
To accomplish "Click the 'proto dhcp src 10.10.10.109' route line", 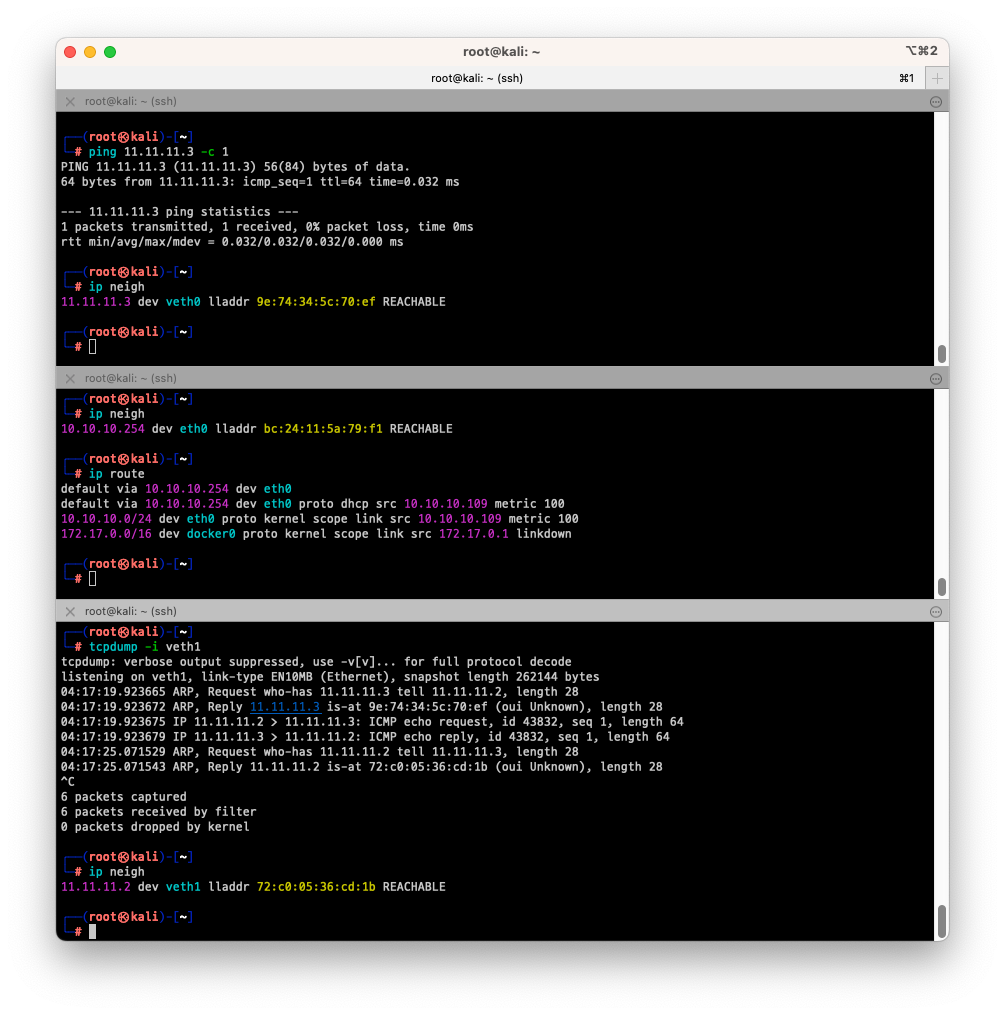I will point(313,504).
